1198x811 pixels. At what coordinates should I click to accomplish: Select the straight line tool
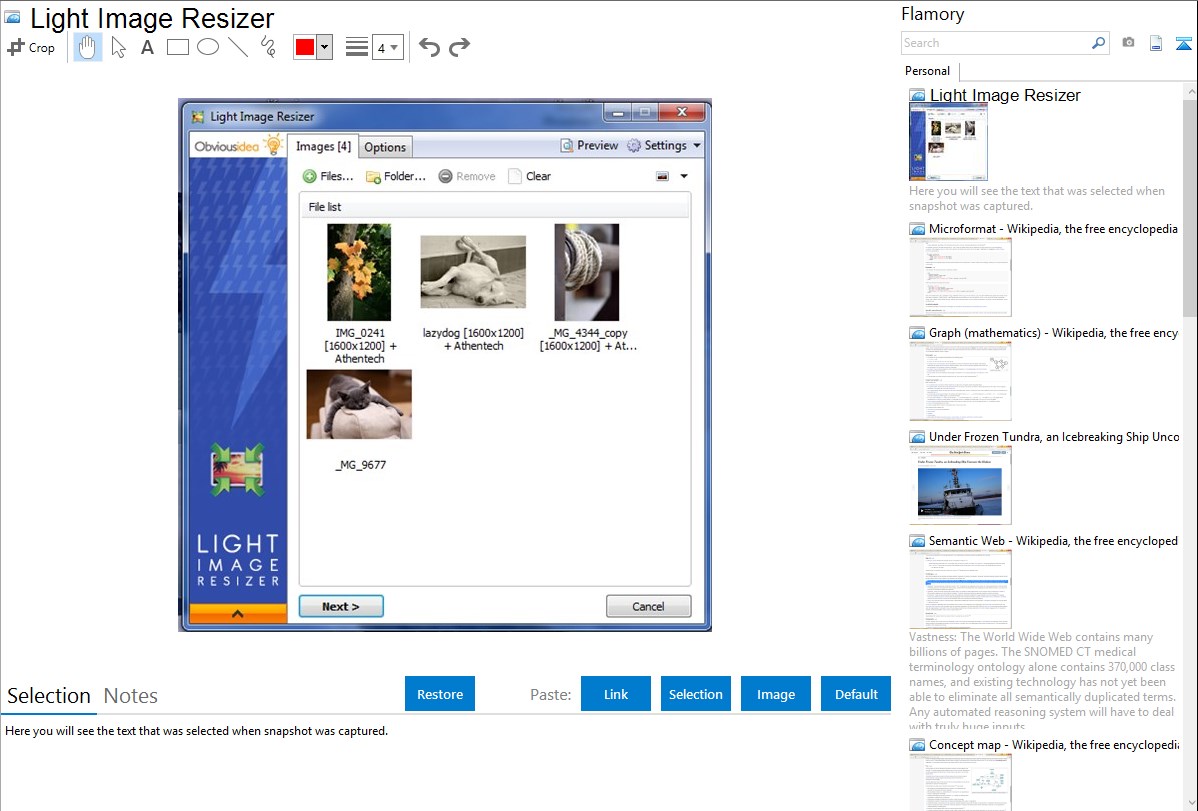tap(238, 47)
